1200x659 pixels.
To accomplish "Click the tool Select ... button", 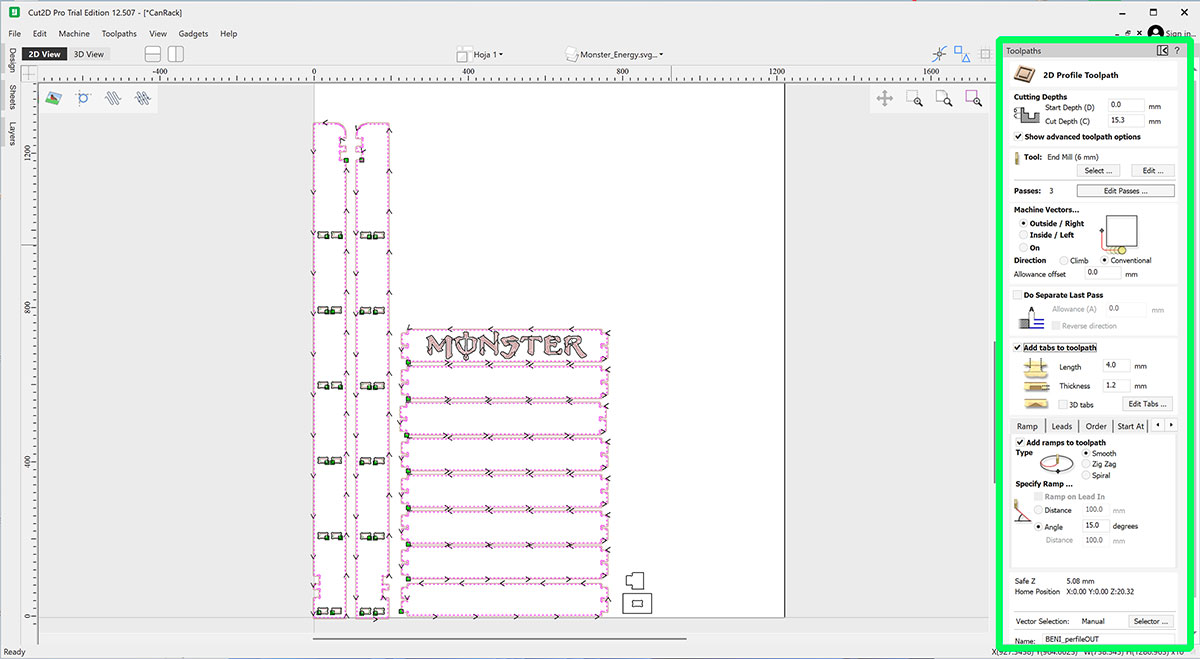I will click(x=1098, y=171).
